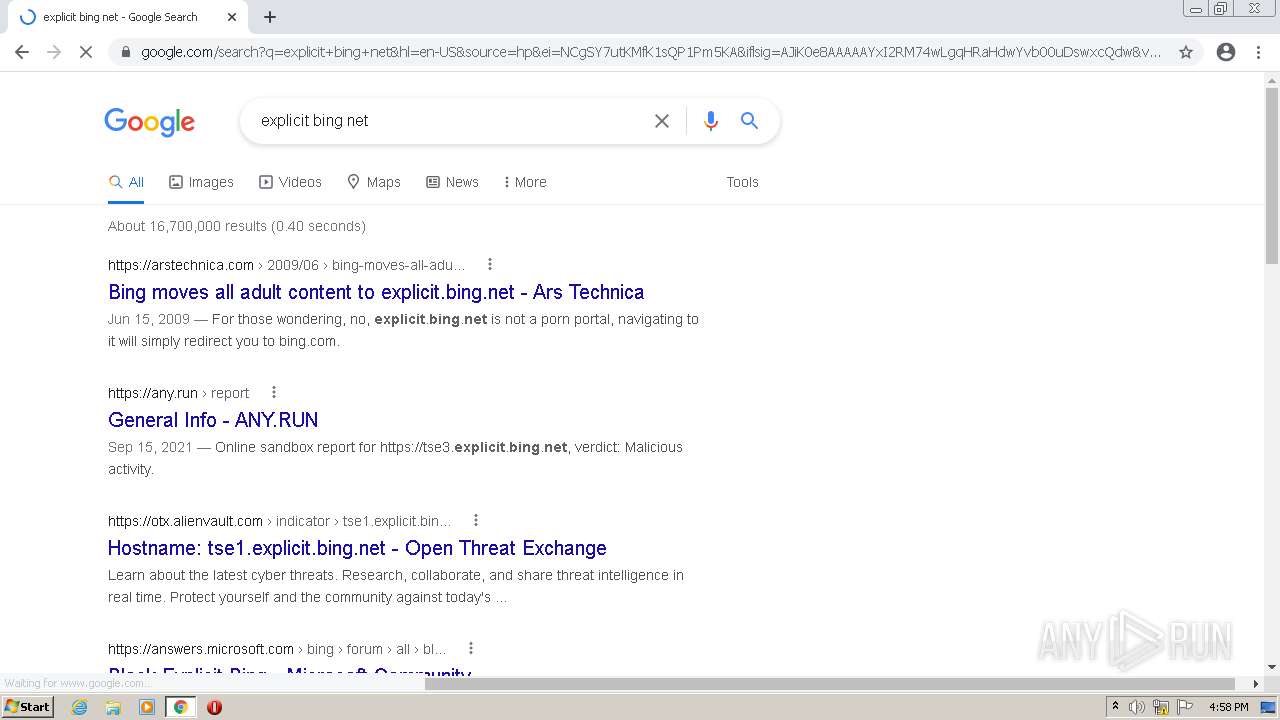
Task: Open Windows Start menu
Action: [28, 707]
